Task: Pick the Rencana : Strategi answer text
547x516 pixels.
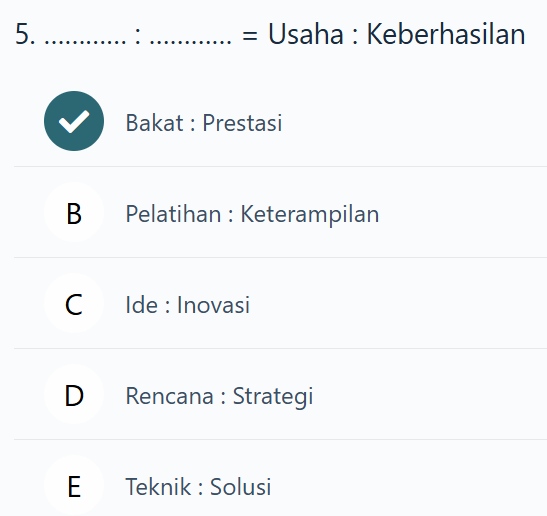Action: coord(219,396)
